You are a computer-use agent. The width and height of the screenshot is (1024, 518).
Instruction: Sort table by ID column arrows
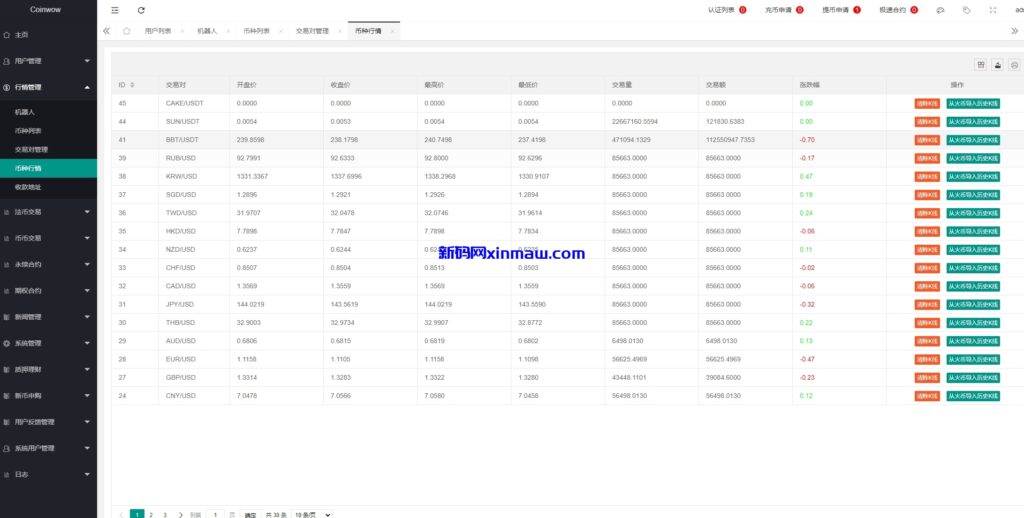132,85
